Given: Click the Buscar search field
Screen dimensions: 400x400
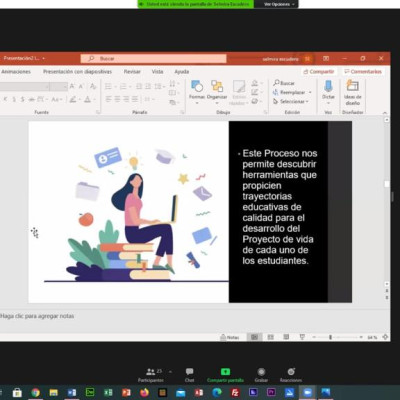Looking at the screenshot, I should pyautogui.click(x=153, y=58).
